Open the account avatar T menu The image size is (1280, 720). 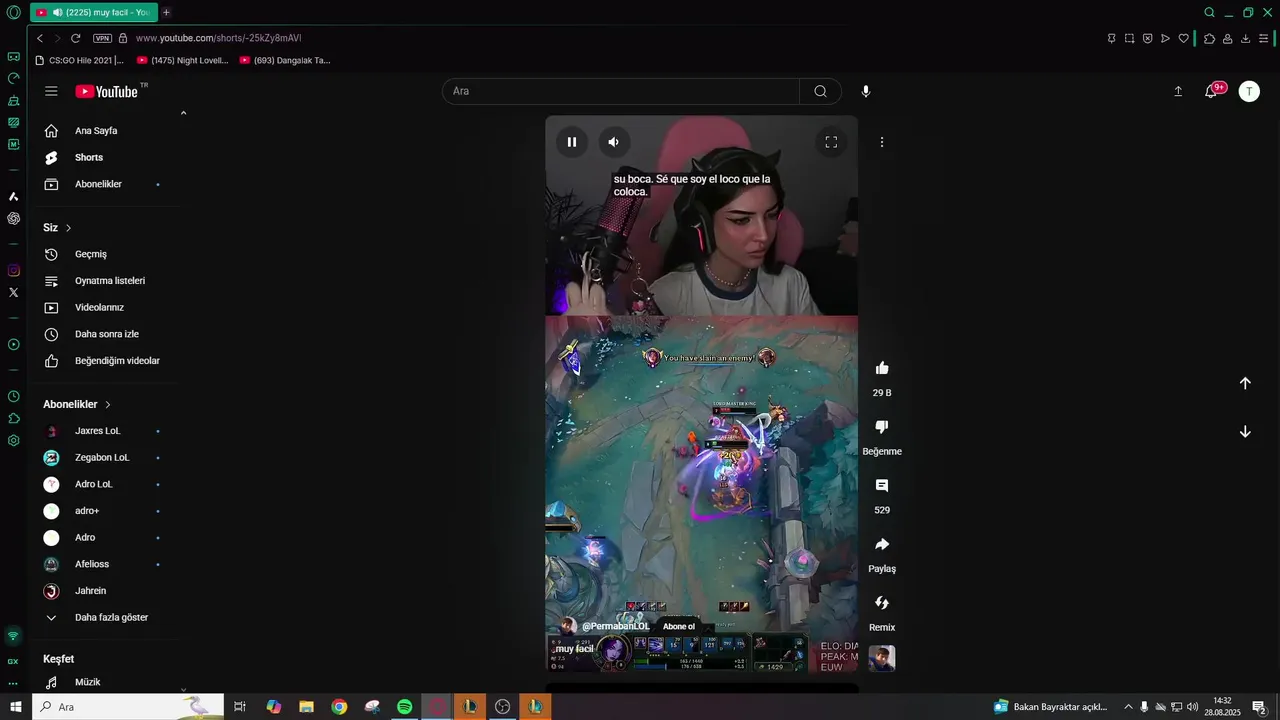pyautogui.click(x=1249, y=91)
